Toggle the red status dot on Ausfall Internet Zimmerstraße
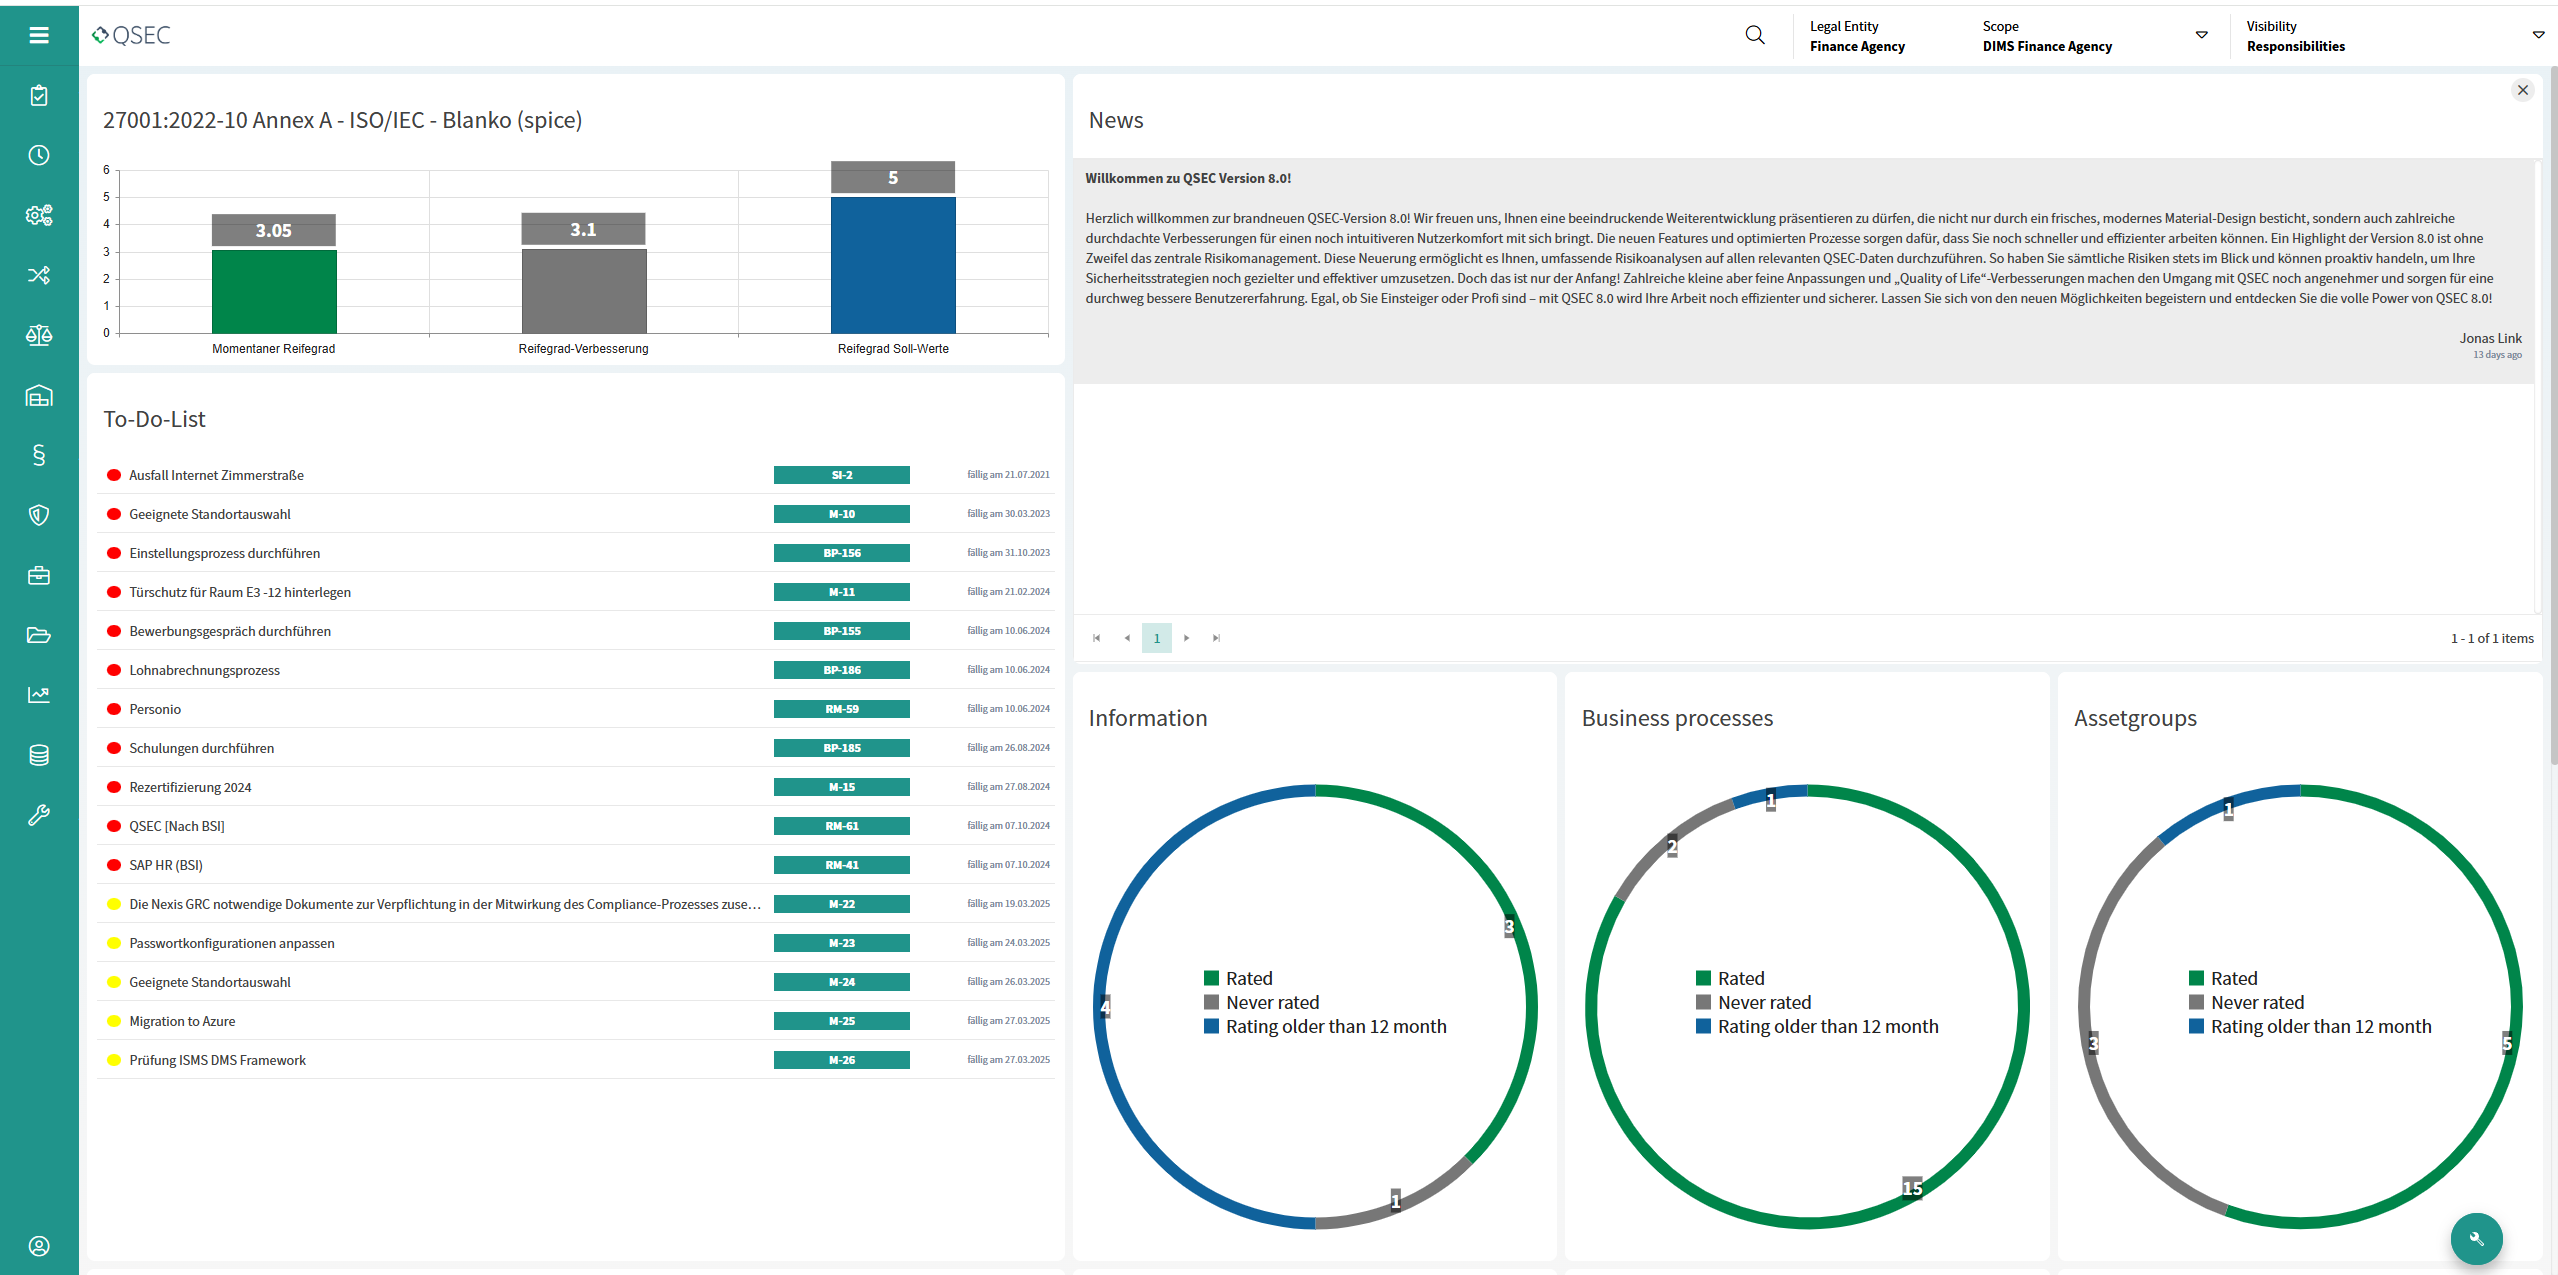2558x1275 pixels. coord(112,475)
